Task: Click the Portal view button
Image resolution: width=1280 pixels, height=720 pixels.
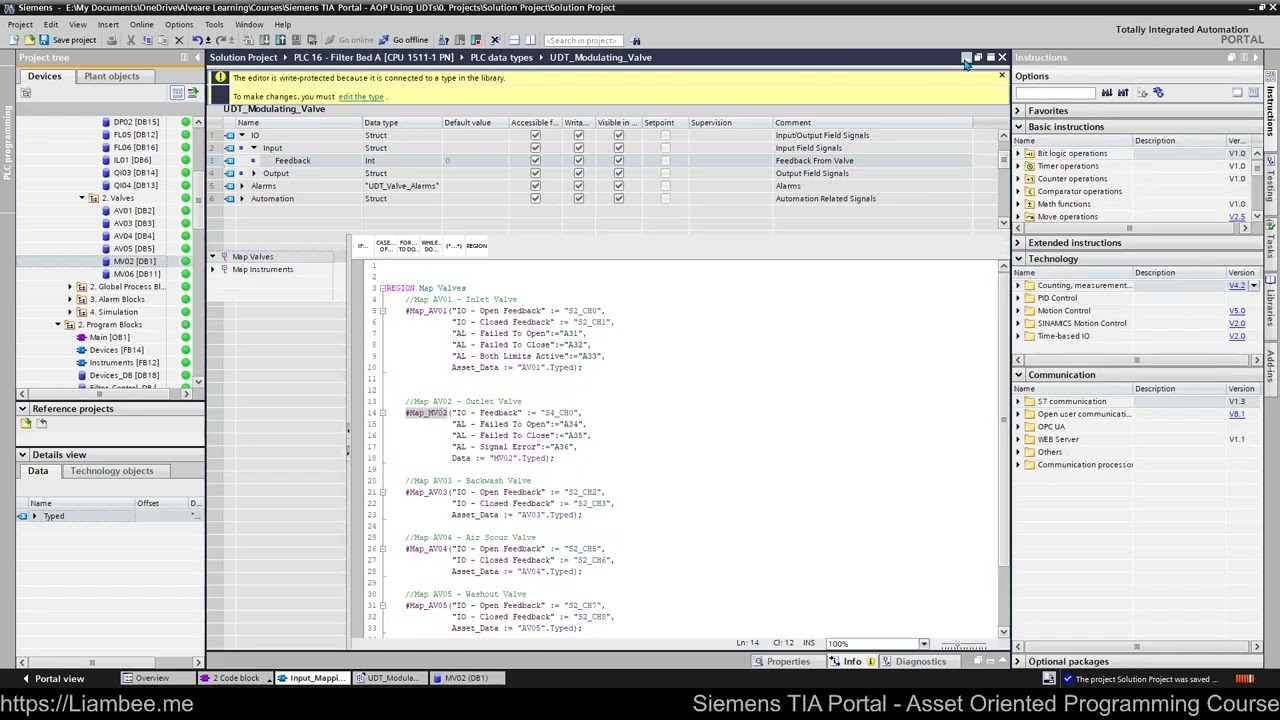Action: pos(53,679)
